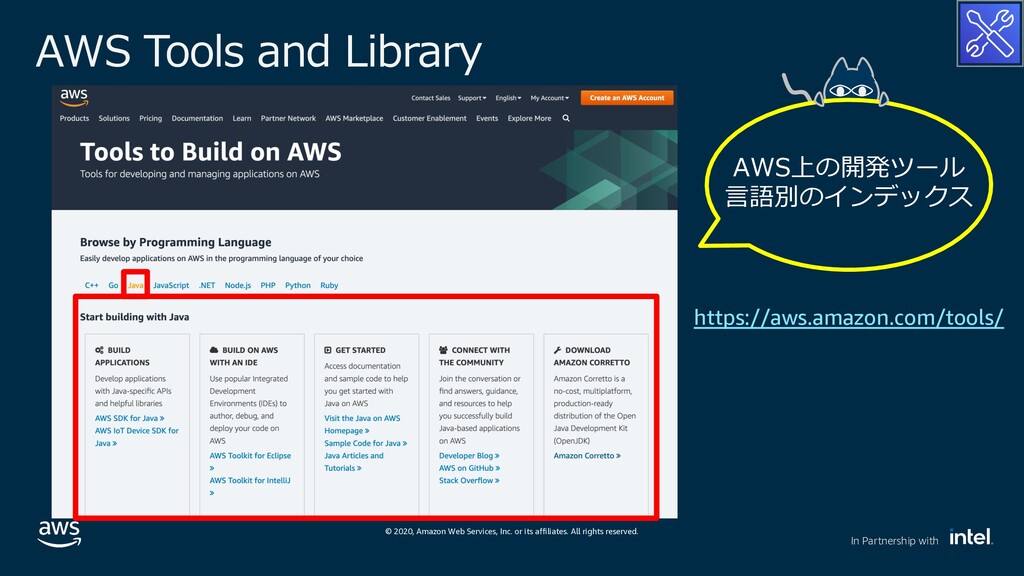Click the cloud icon beside Build on AWS

coord(214,350)
